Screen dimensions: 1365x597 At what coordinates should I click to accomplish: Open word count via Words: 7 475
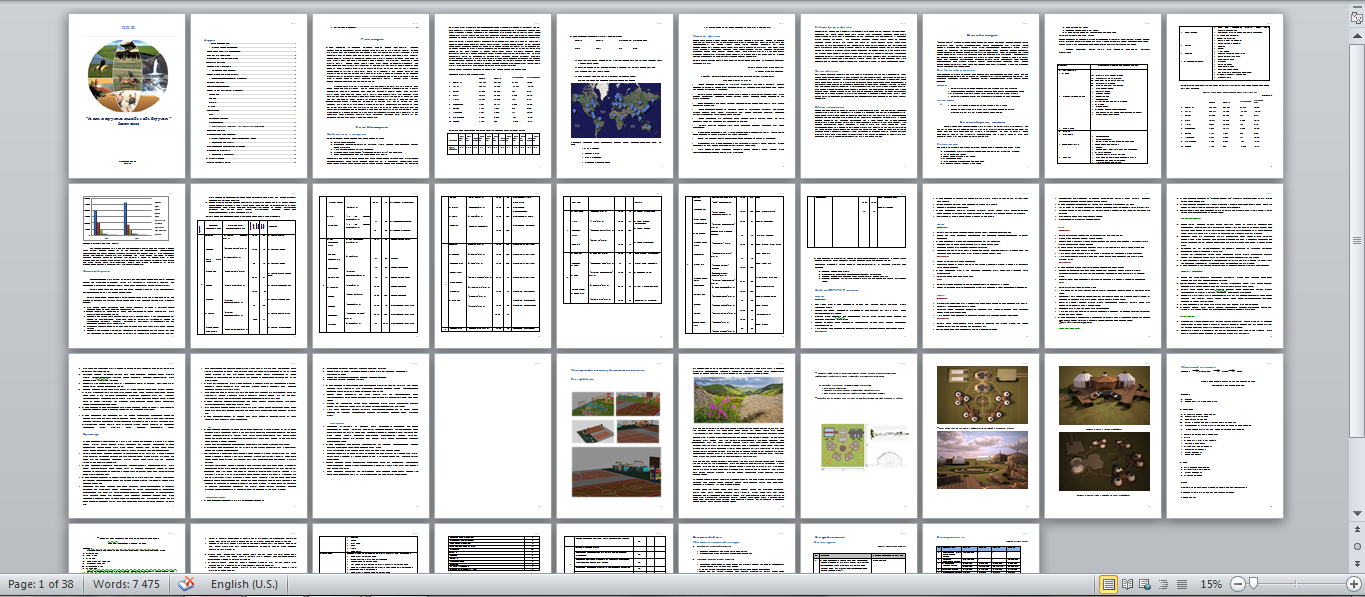coord(125,584)
